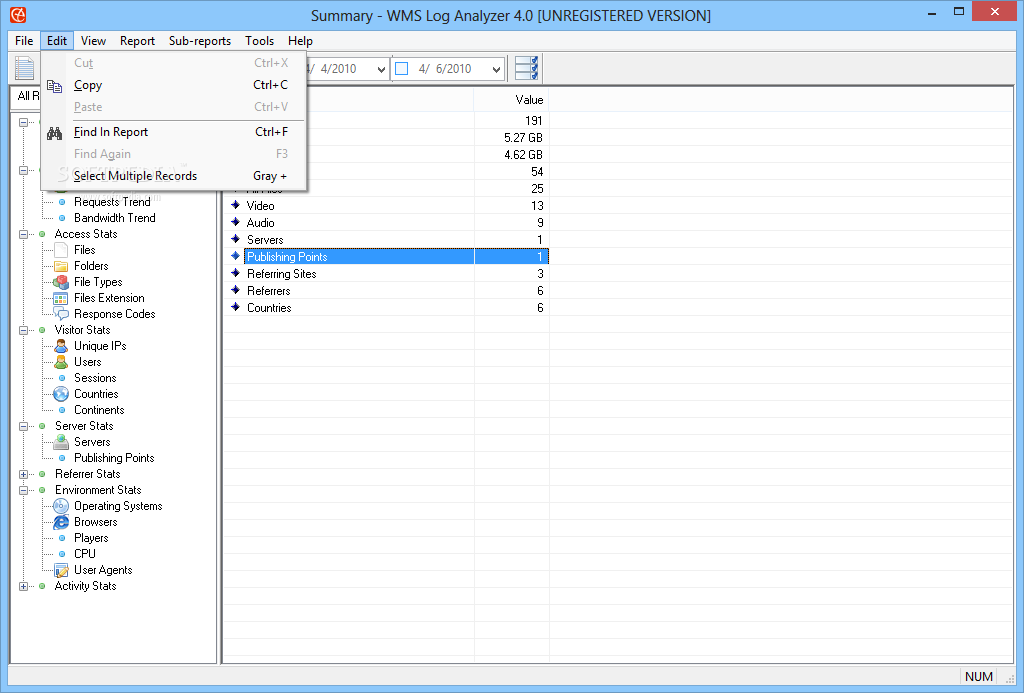1024x693 pixels.
Task: Click the binoculars icon for Find In Report
Action: pyautogui.click(x=54, y=133)
